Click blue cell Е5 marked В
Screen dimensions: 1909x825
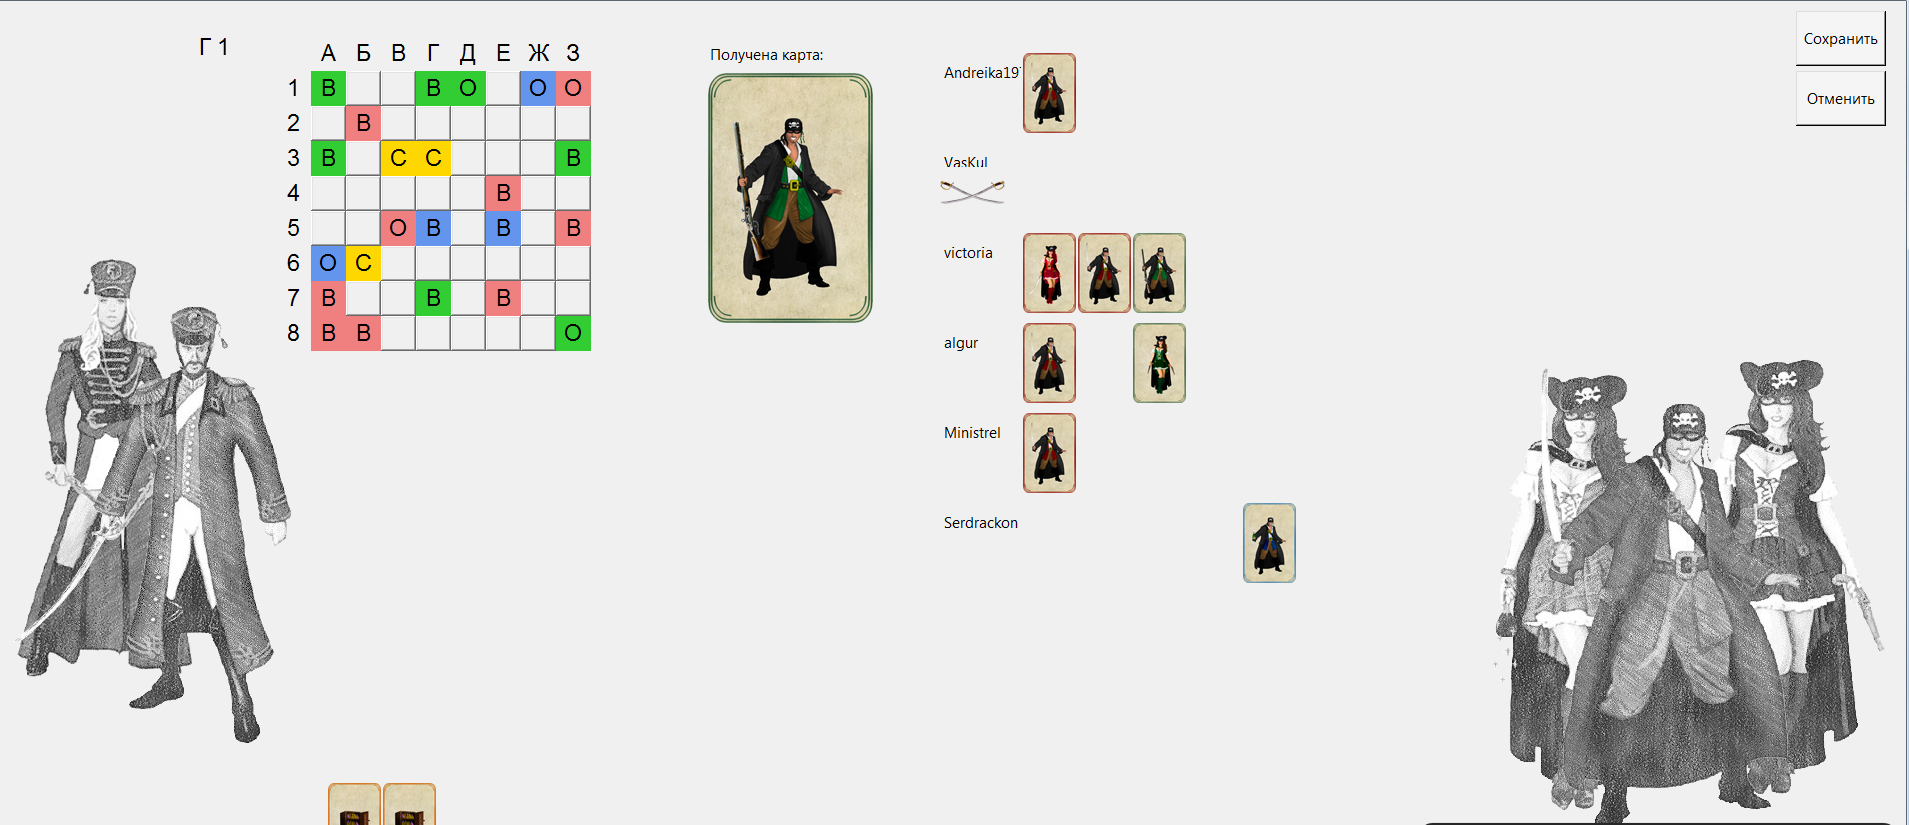coord(503,228)
